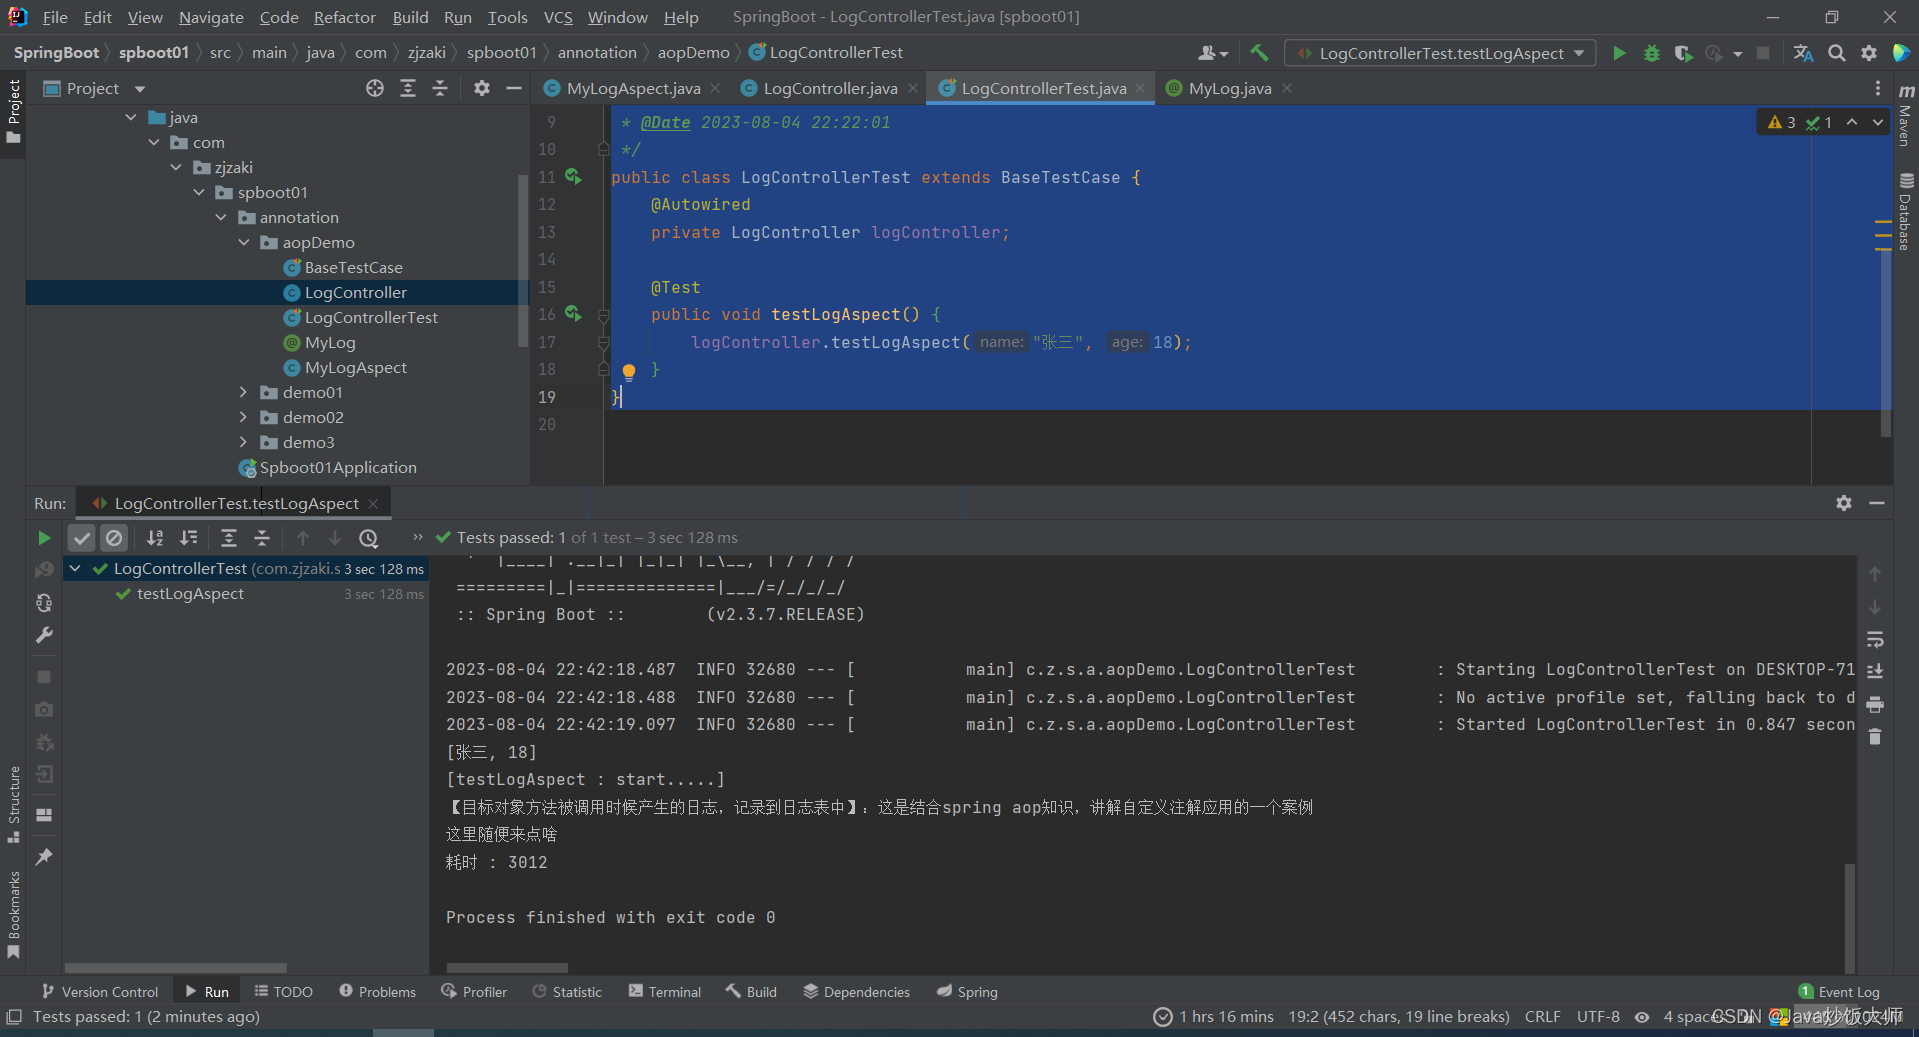This screenshot has width=1919, height=1037.
Task: Open run configuration dropdown
Action: tap(1441, 53)
